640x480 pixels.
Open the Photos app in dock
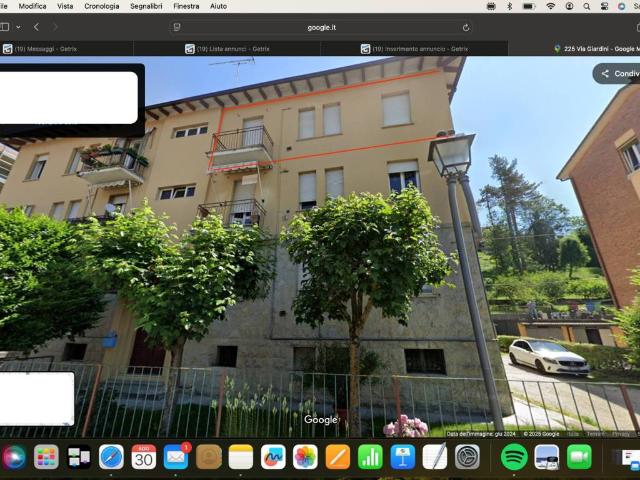point(305,457)
